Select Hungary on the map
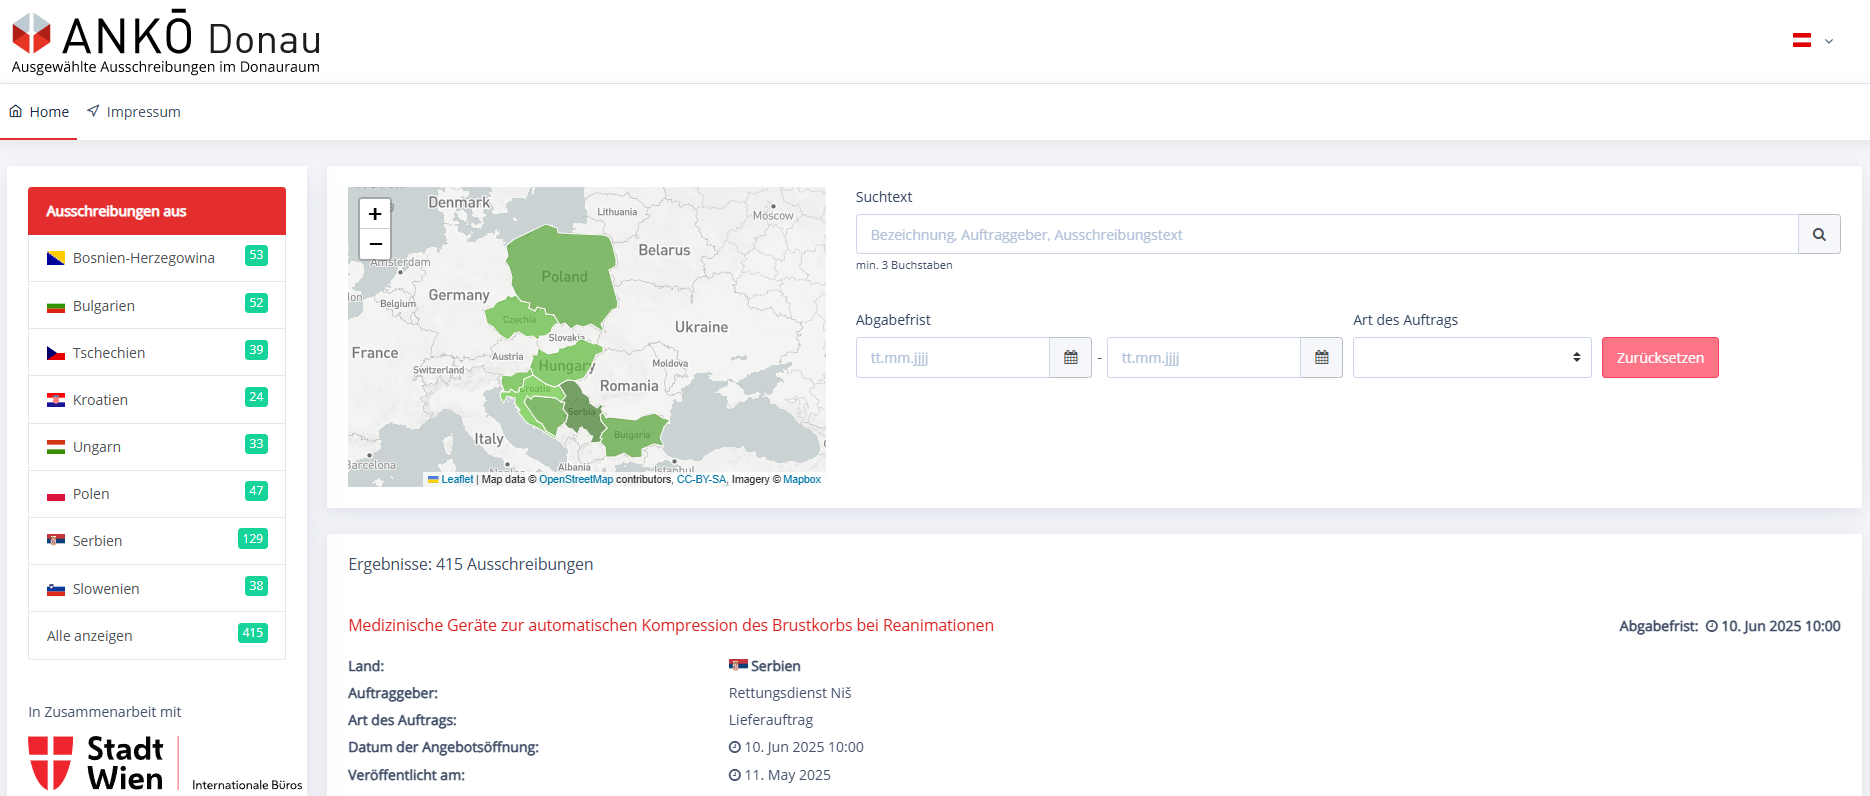Screen dimensions: 1870x796 (566, 364)
